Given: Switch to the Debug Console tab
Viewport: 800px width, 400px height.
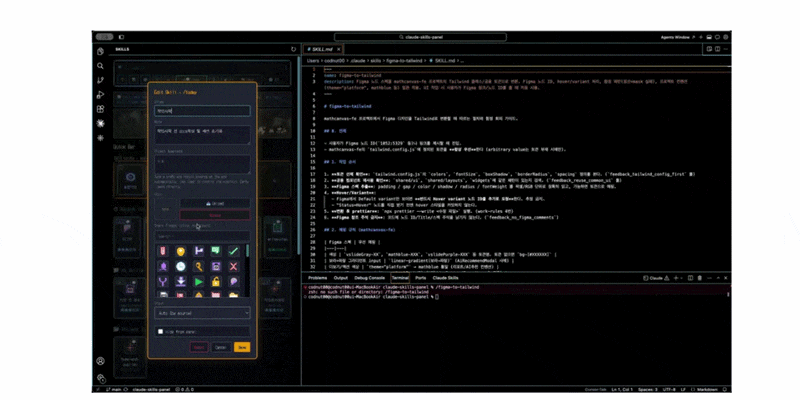Looking at the screenshot, I should 370,278.
